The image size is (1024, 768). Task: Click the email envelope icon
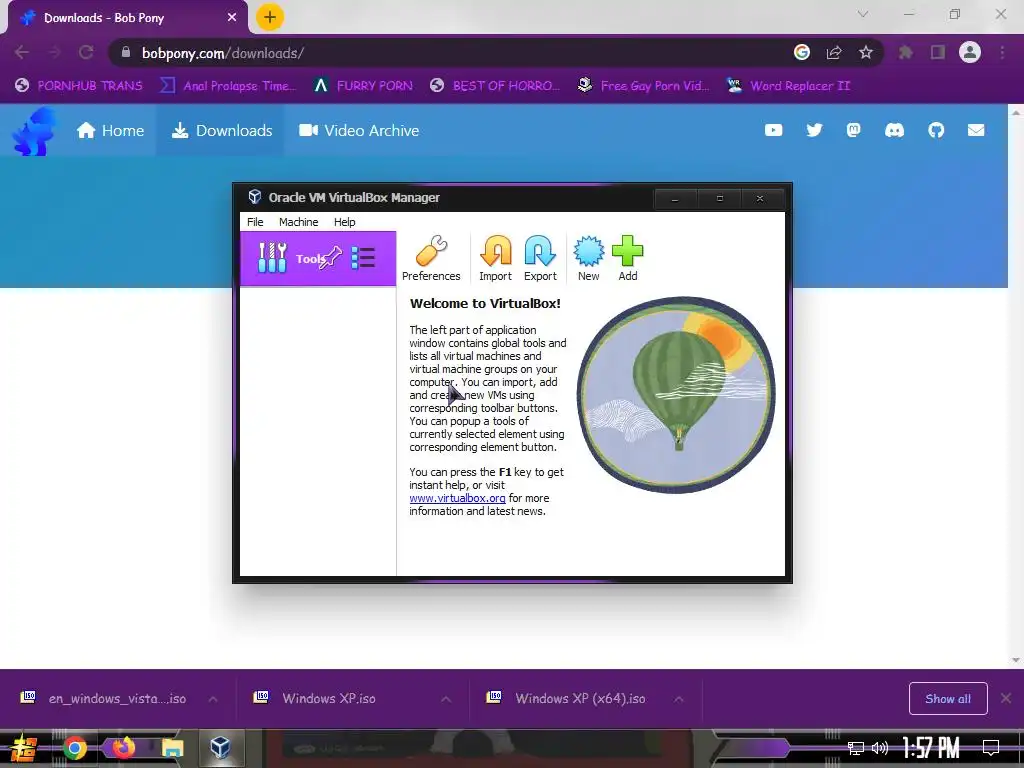point(976,131)
